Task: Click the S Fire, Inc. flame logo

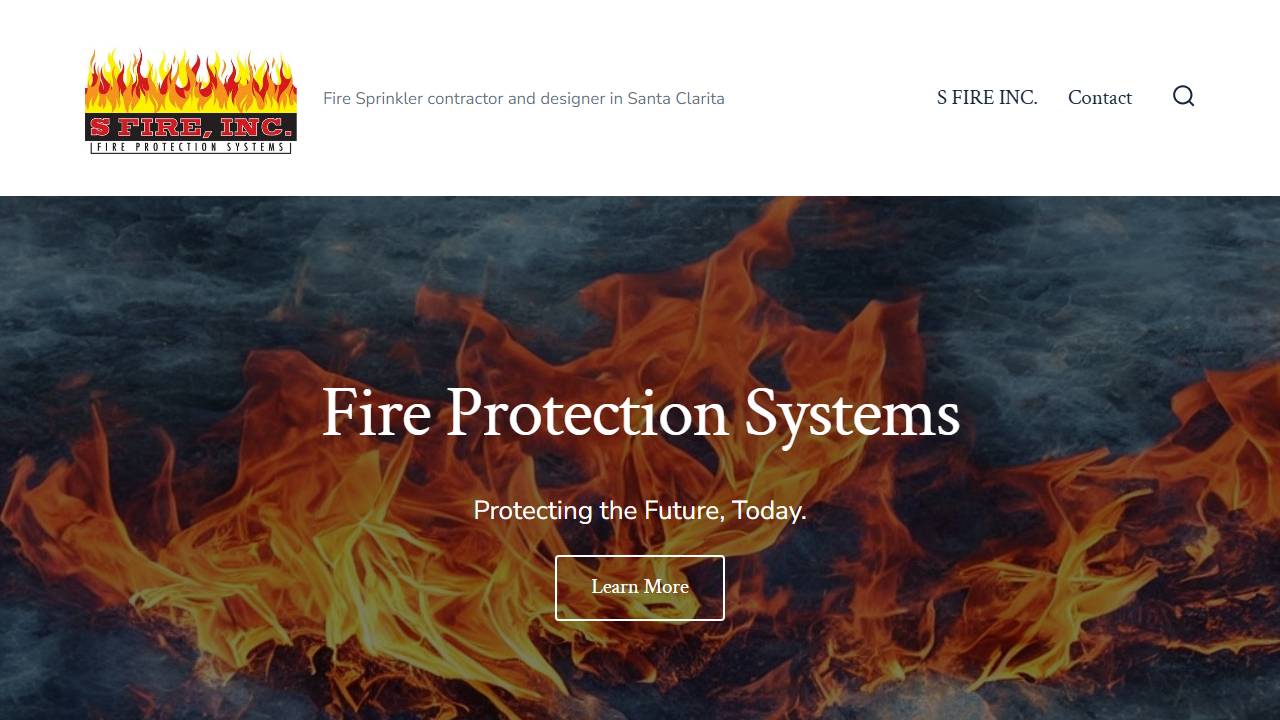Action: point(191,101)
